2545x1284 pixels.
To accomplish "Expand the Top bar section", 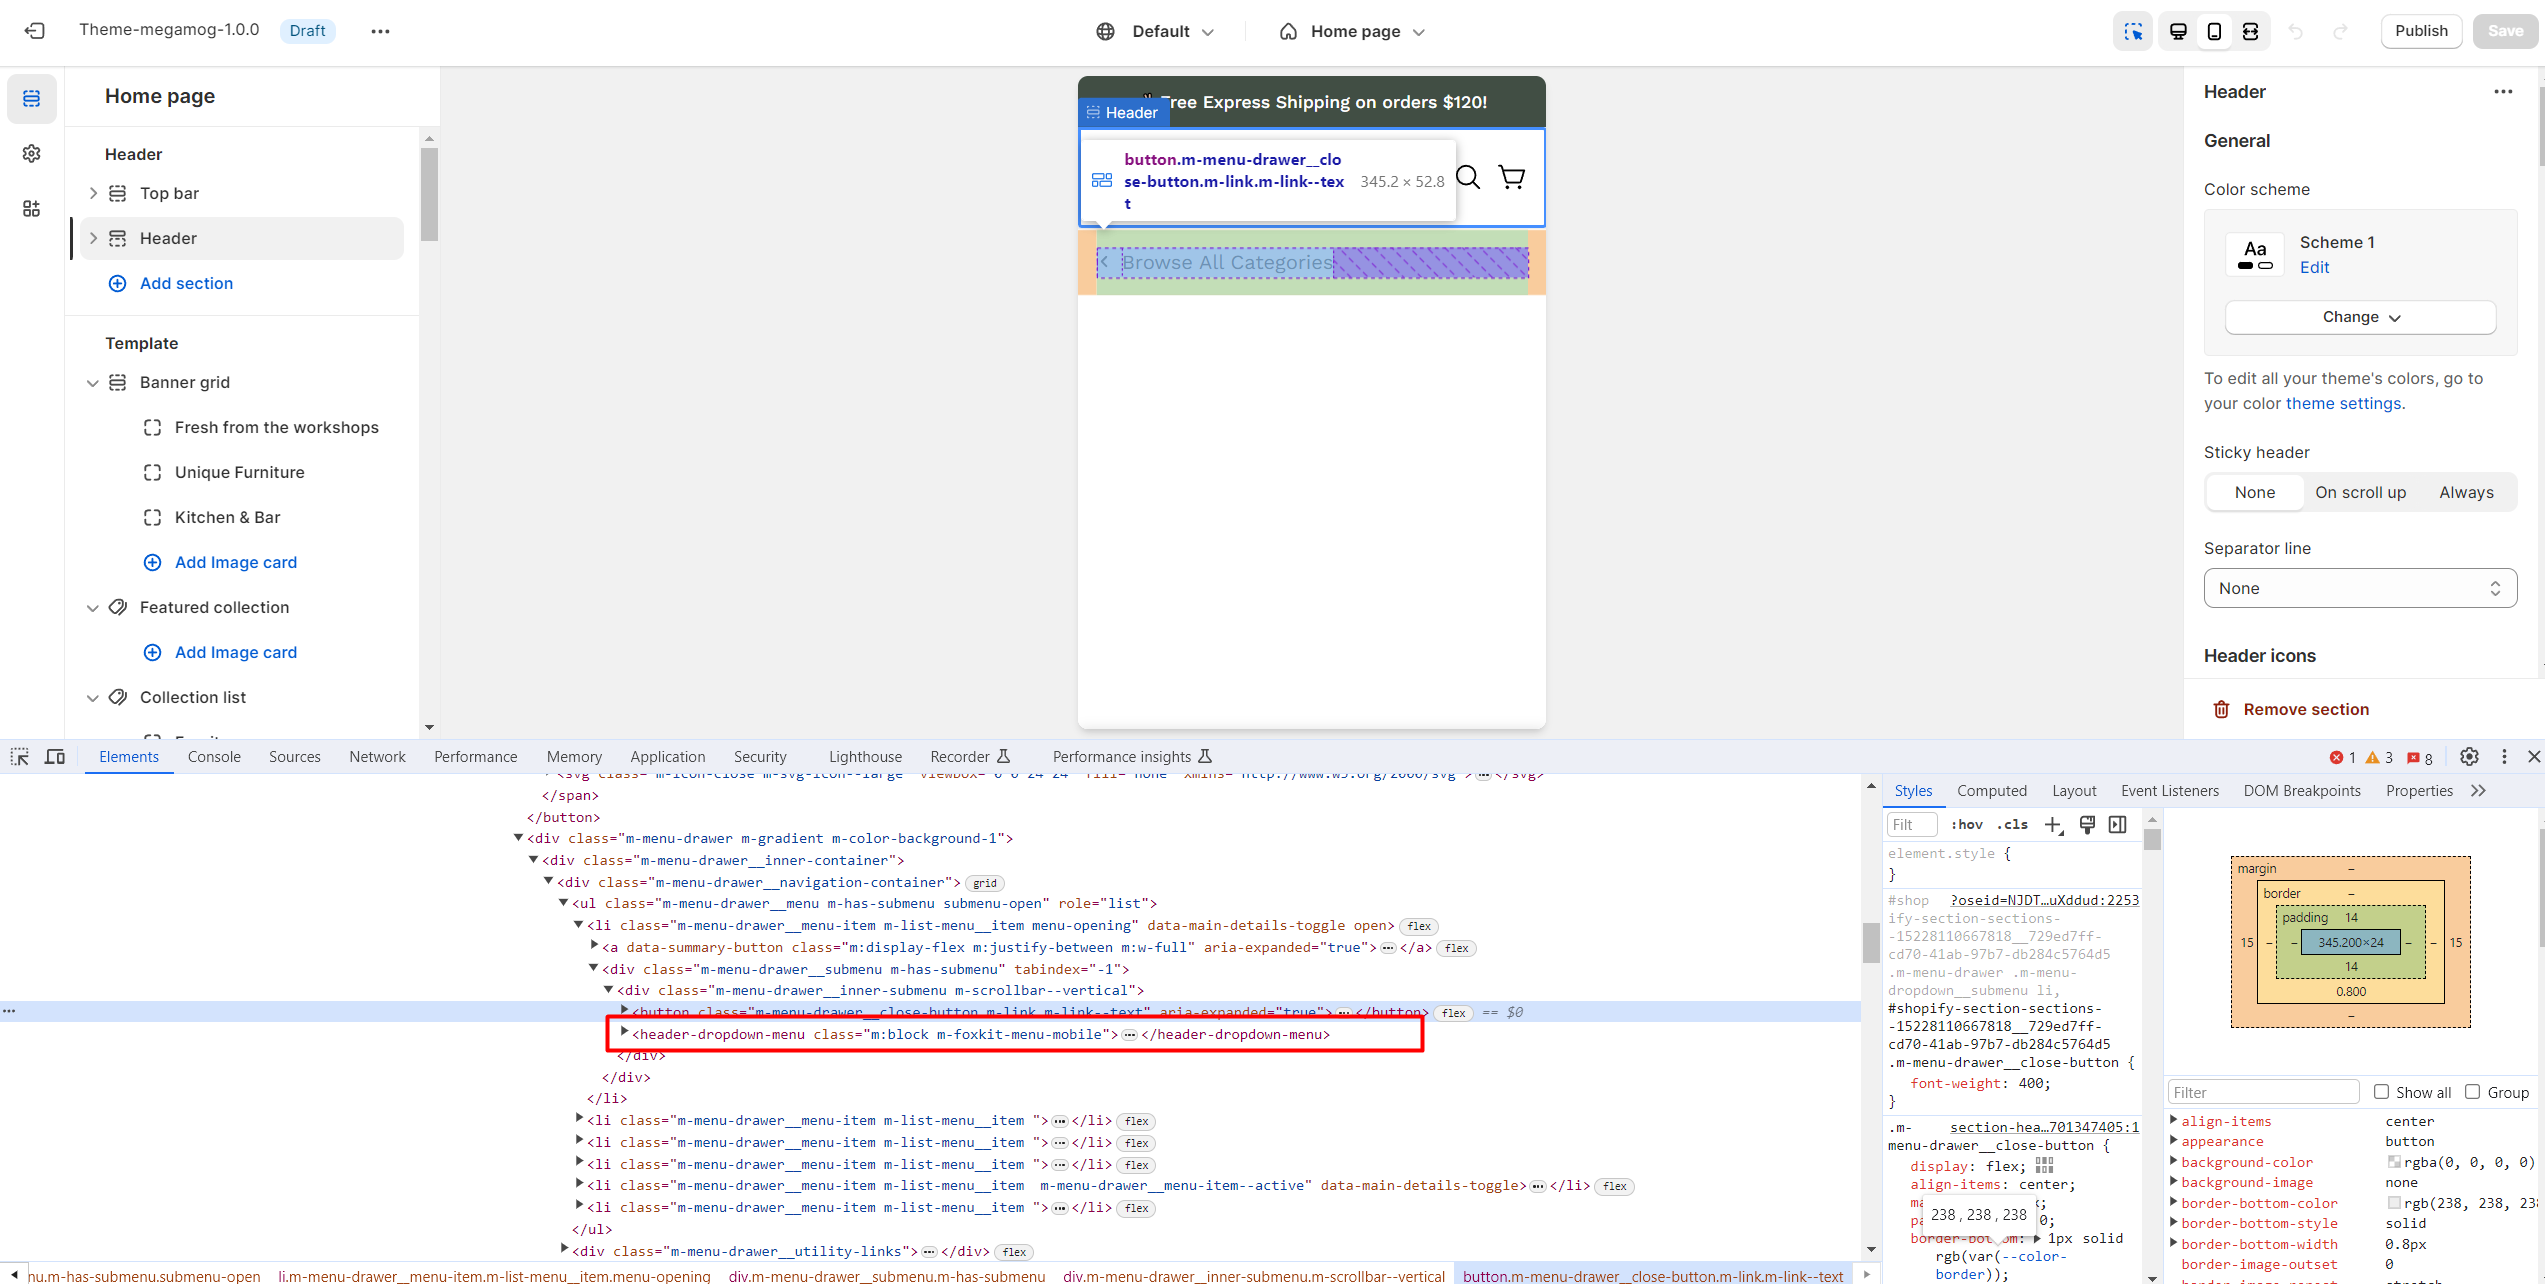I will tap(93, 193).
